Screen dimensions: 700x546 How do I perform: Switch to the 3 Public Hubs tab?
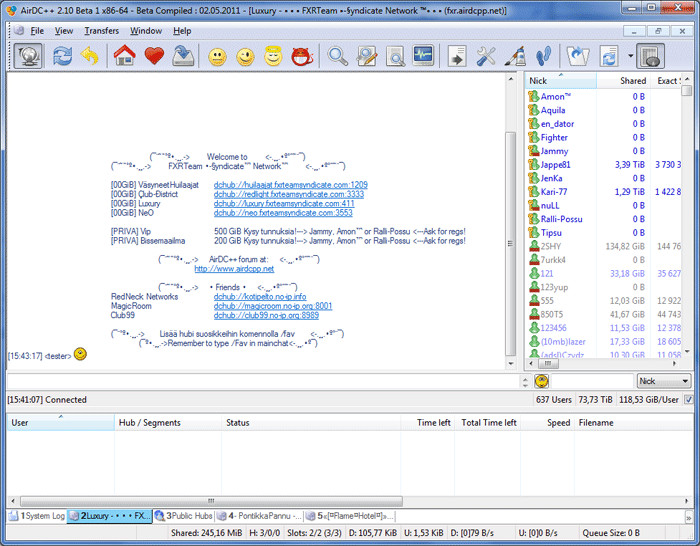tap(183, 516)
